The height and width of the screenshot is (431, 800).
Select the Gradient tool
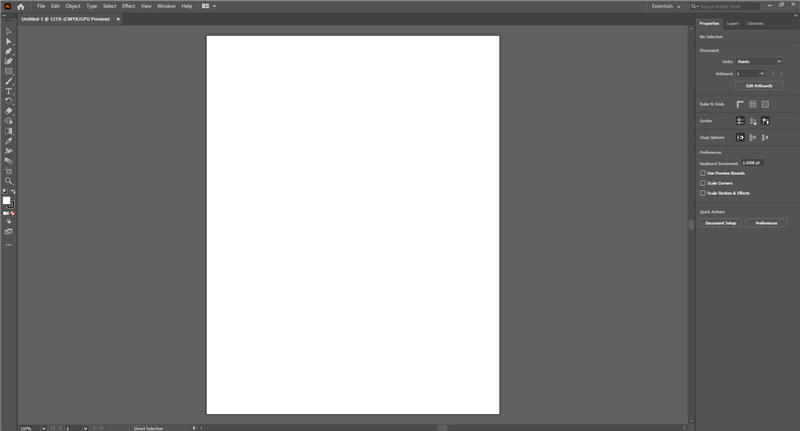pos(9,131)
